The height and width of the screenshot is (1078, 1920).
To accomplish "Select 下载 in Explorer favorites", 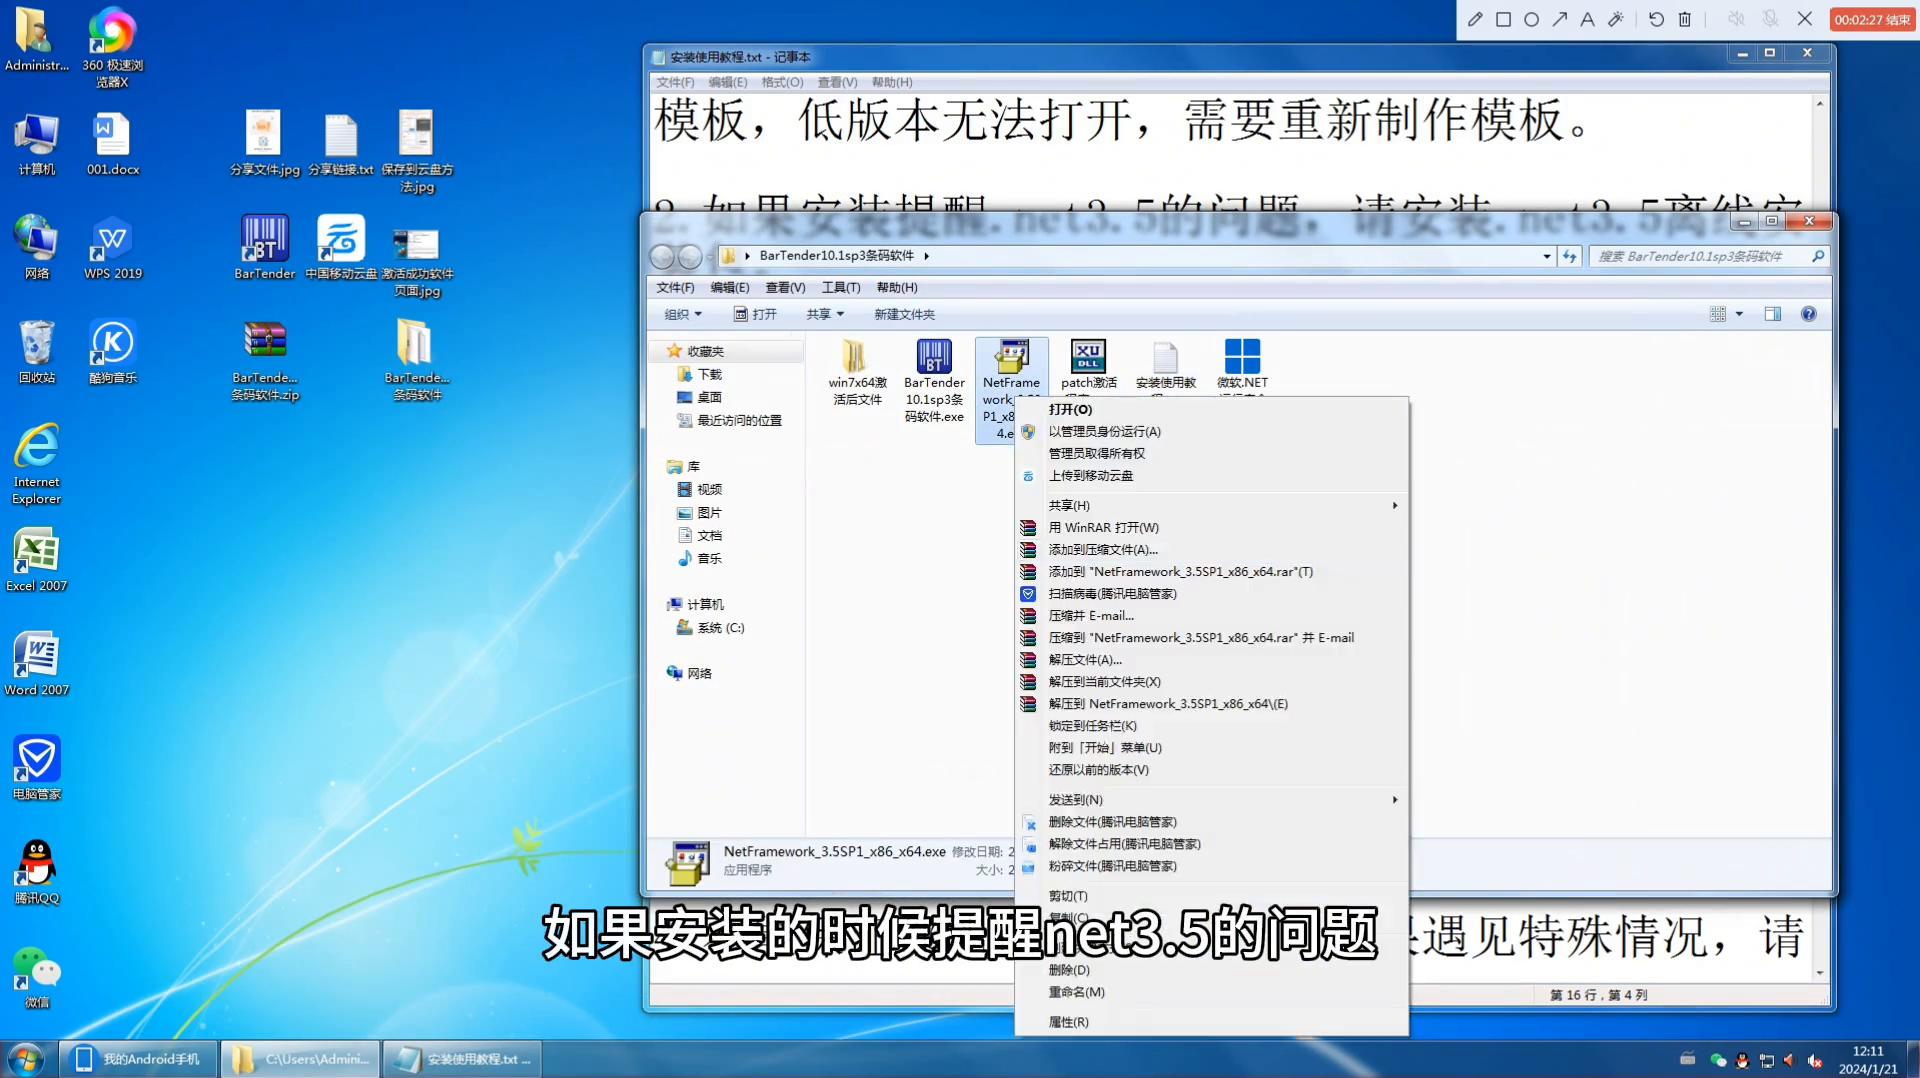I will coord(699,374).
